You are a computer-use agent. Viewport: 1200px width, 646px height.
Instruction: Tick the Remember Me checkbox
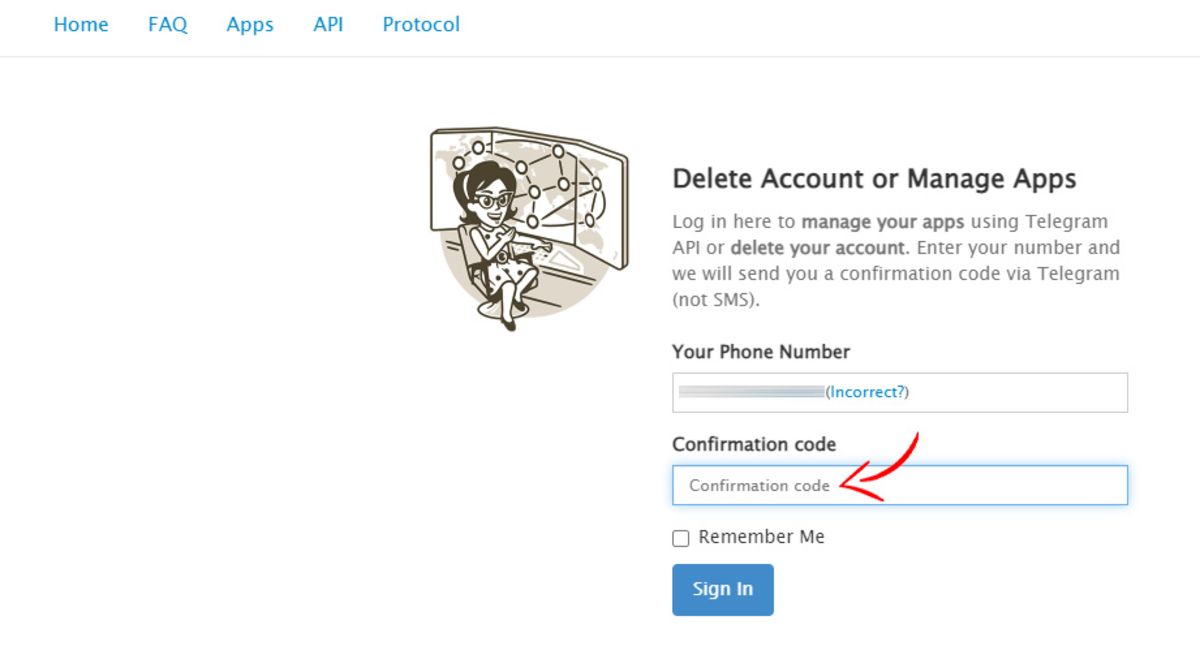click(x=681, y=539)
